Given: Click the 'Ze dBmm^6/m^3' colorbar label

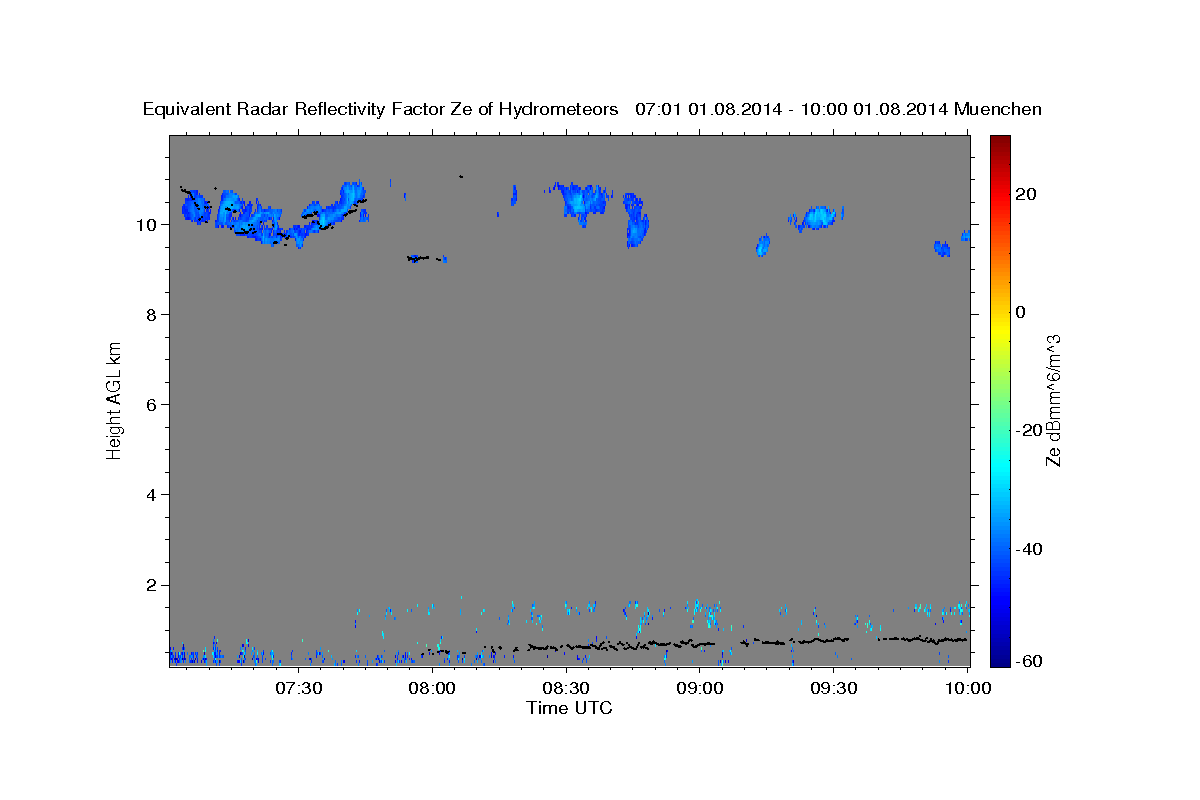Looking at the screenshot, I should (x=1054, y=400).
